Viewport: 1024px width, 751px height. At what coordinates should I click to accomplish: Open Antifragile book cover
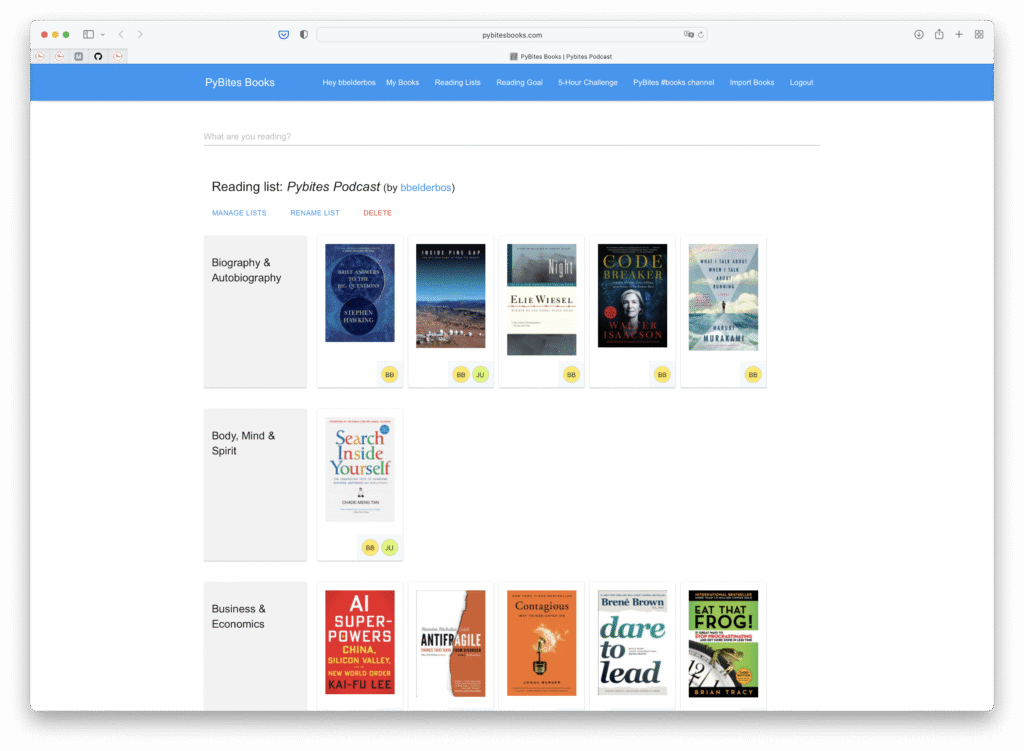pyautogui.click(x=451, y=644)
